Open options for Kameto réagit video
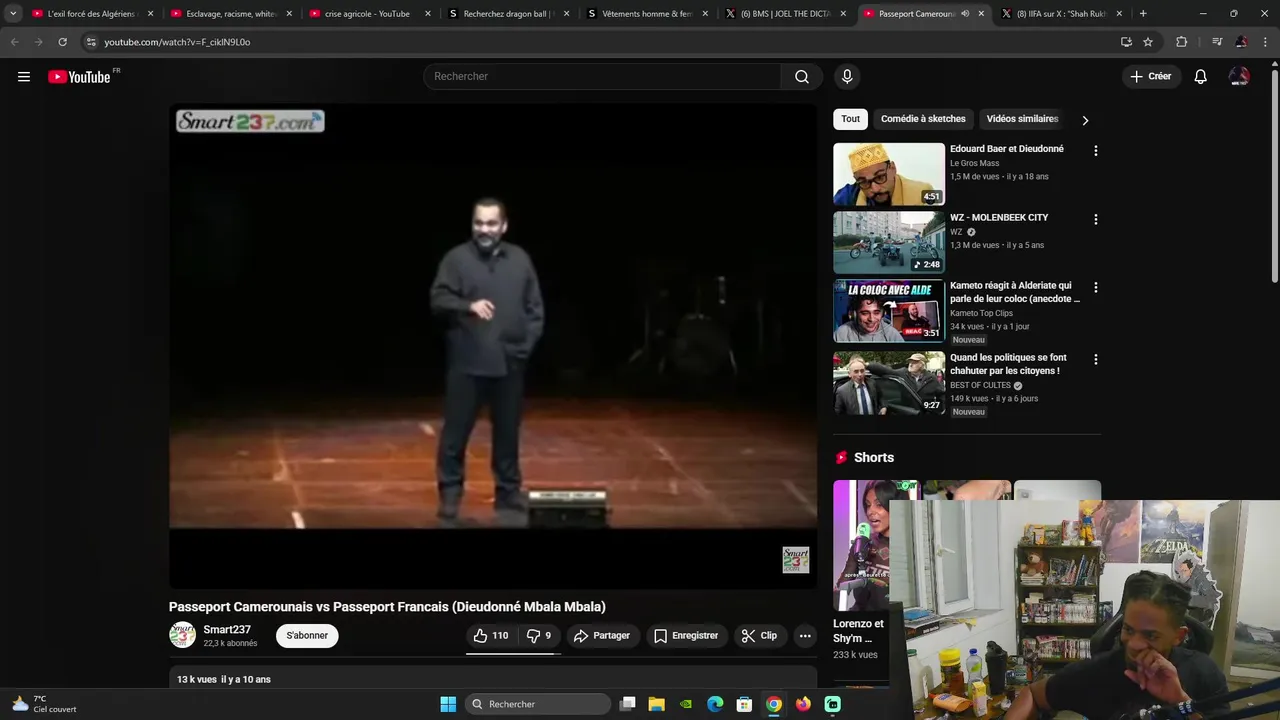Viewport: 1280px width, 720px height. pos(1096,287)
